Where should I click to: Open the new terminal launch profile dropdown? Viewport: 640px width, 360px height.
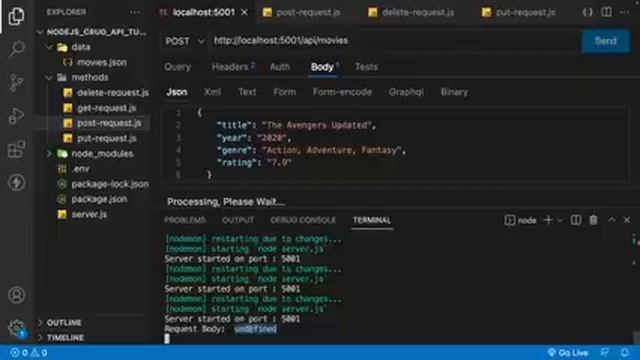(560, 220)
